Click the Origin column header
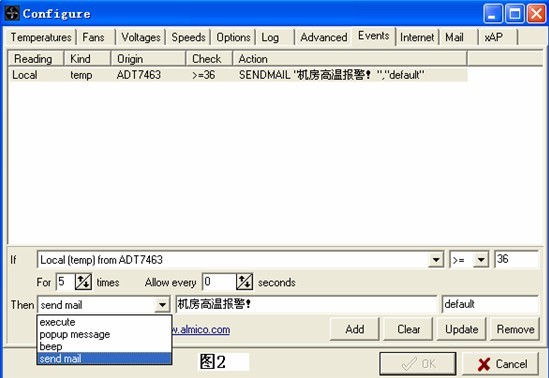The image size is (549, 378). (x=148, y=58)
